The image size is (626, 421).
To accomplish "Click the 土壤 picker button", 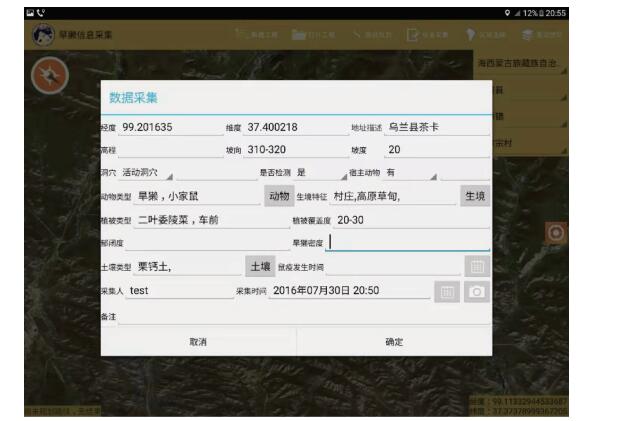I will coord(259,267).
